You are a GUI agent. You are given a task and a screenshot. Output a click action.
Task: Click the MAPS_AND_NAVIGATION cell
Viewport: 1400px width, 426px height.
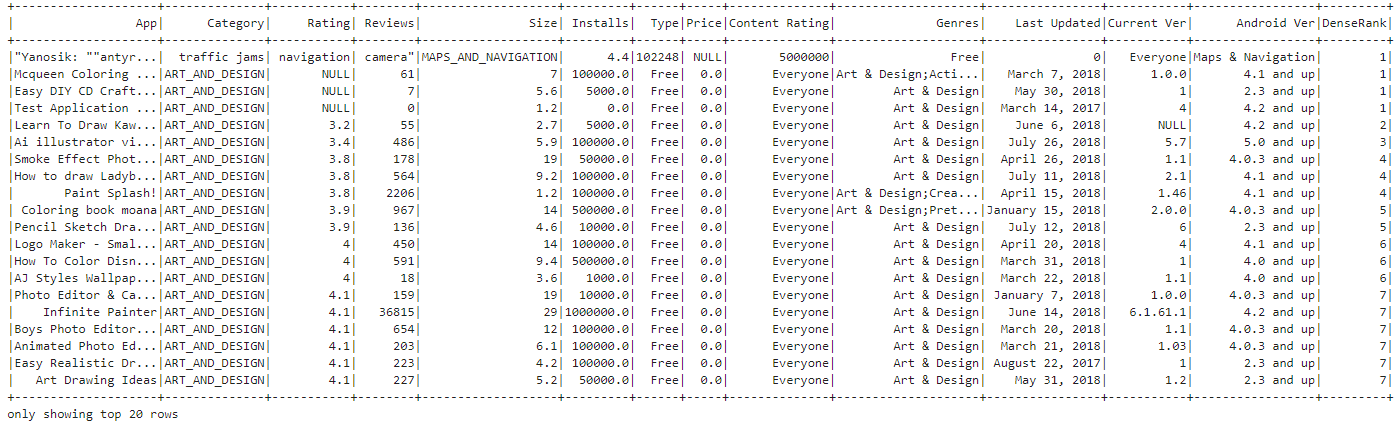point(491,57)
